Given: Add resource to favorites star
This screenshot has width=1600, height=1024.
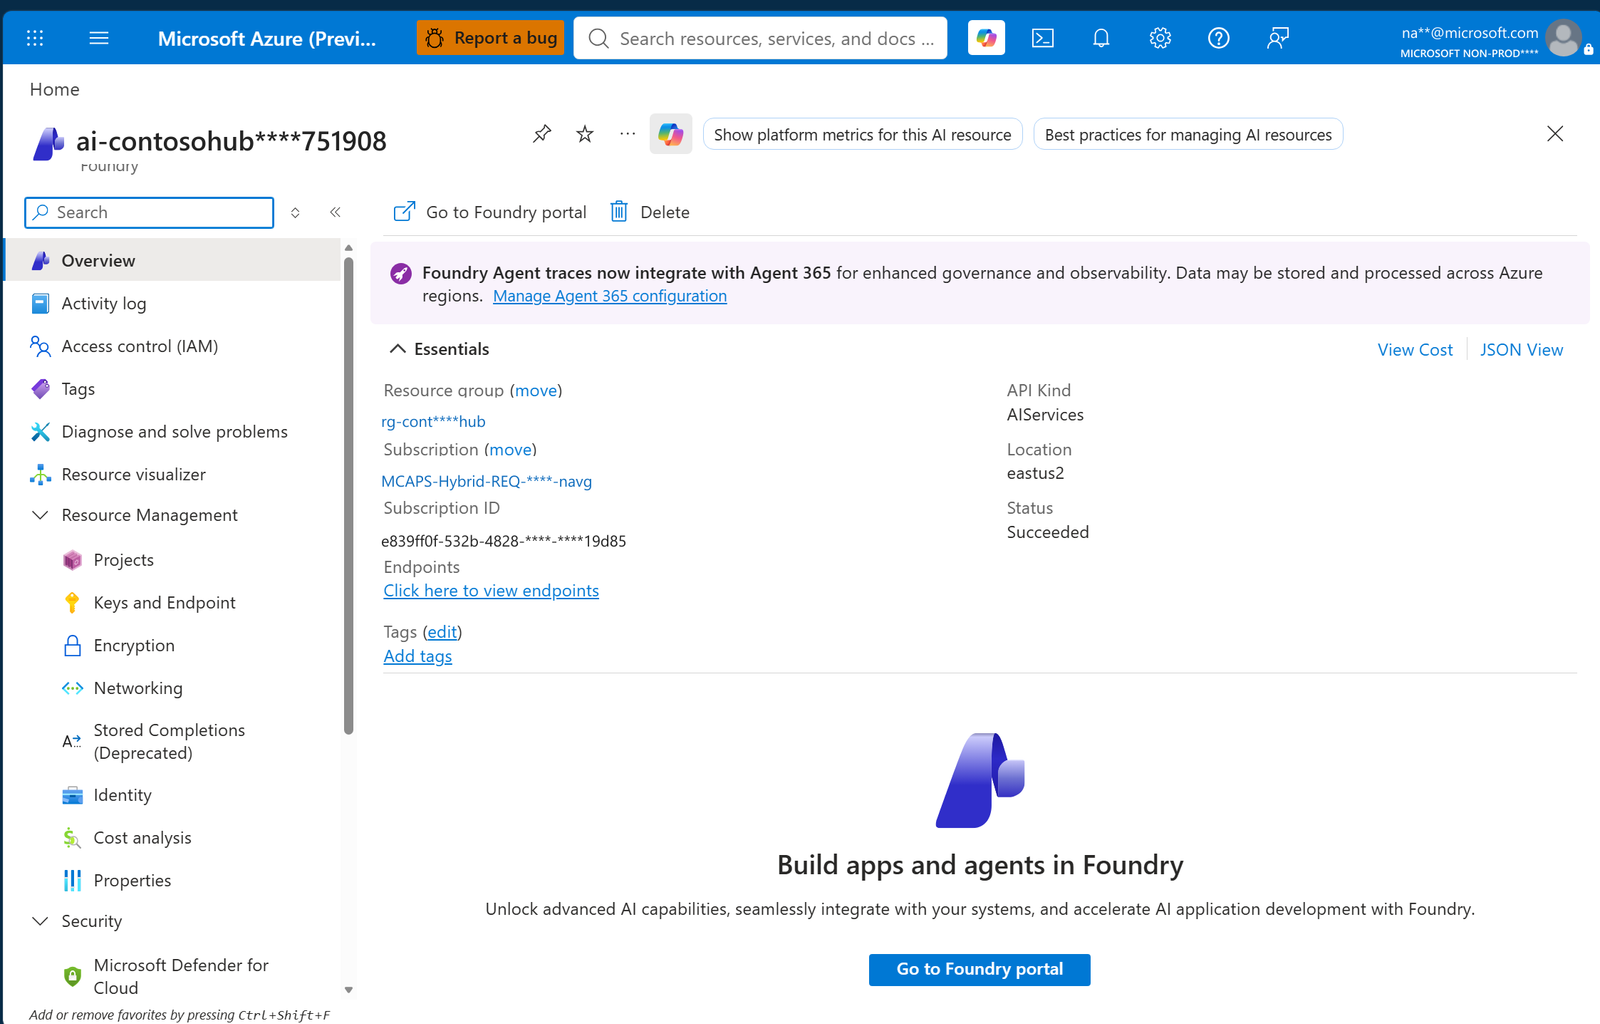Looking at the screenshot, I should 585,134.
